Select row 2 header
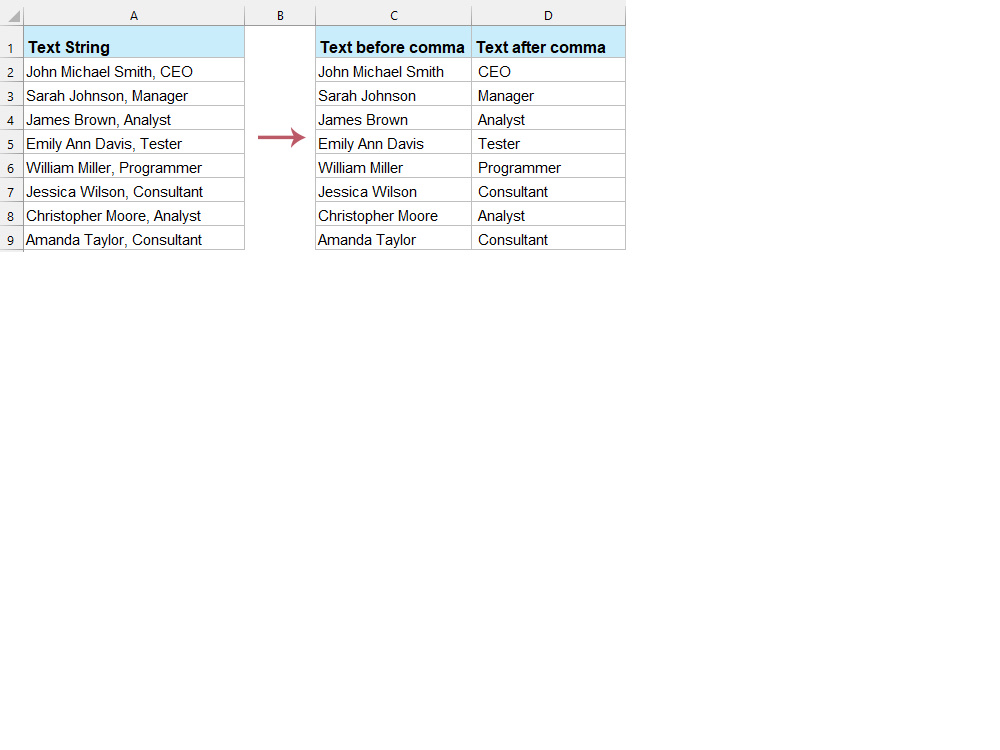 coord(11,70)
